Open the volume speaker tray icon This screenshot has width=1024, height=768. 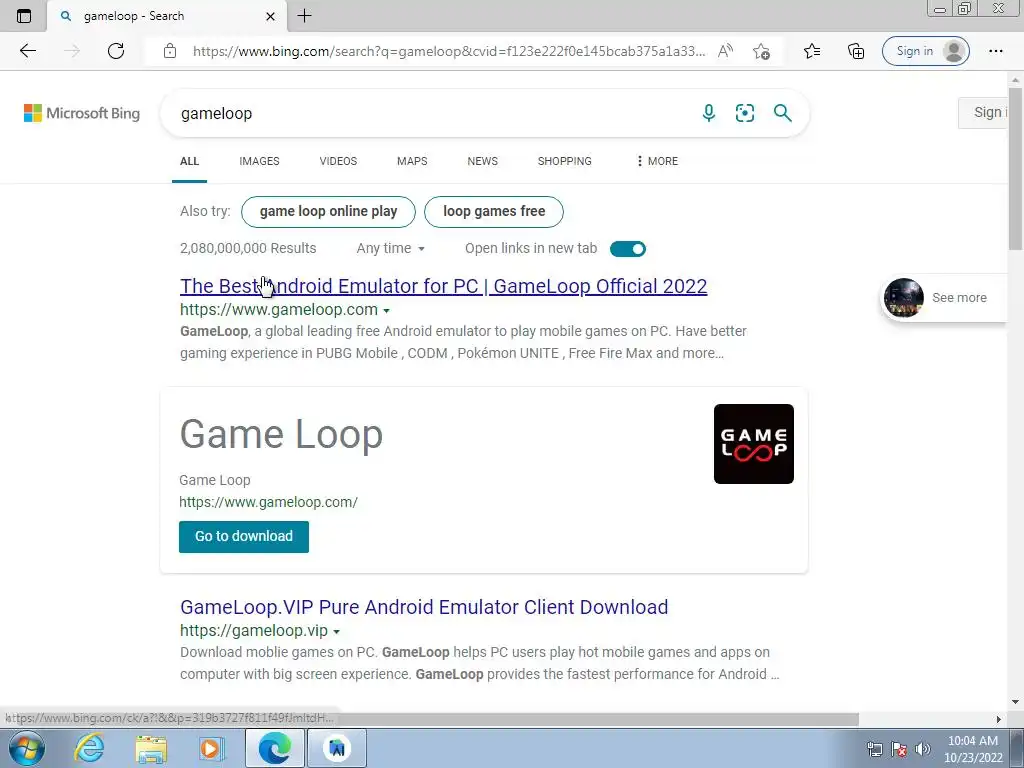pyautogui.click(x=923, y=749)
